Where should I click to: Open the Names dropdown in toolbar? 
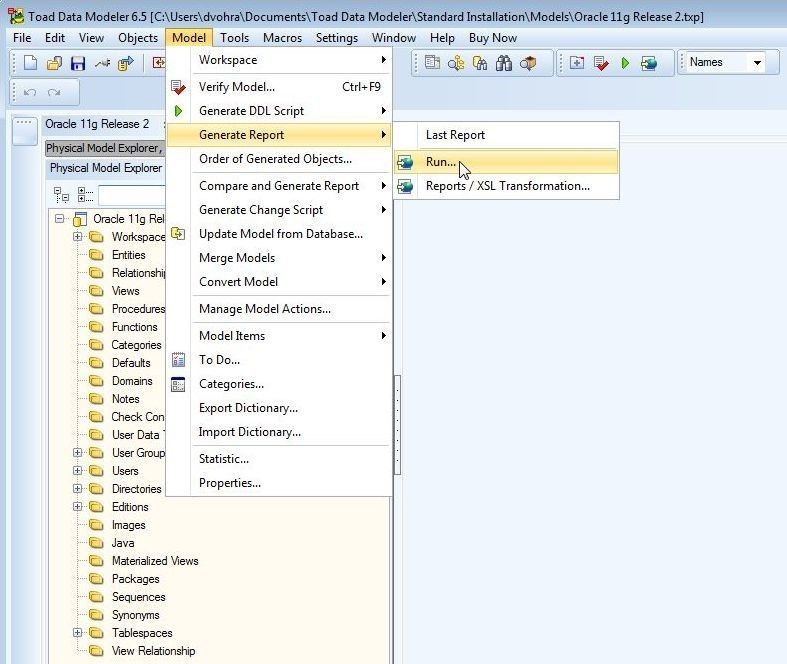pyautogui.click(x=757, y=63)
